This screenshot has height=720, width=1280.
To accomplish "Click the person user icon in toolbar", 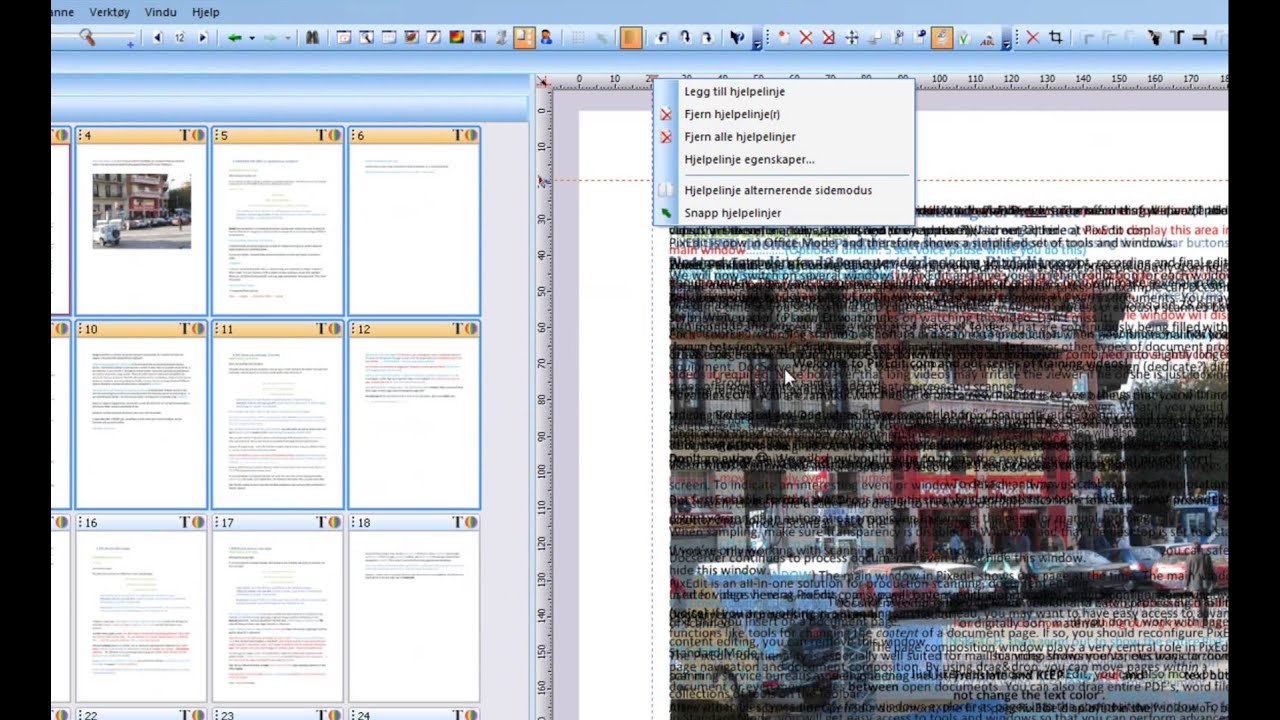I will (546, 37).
